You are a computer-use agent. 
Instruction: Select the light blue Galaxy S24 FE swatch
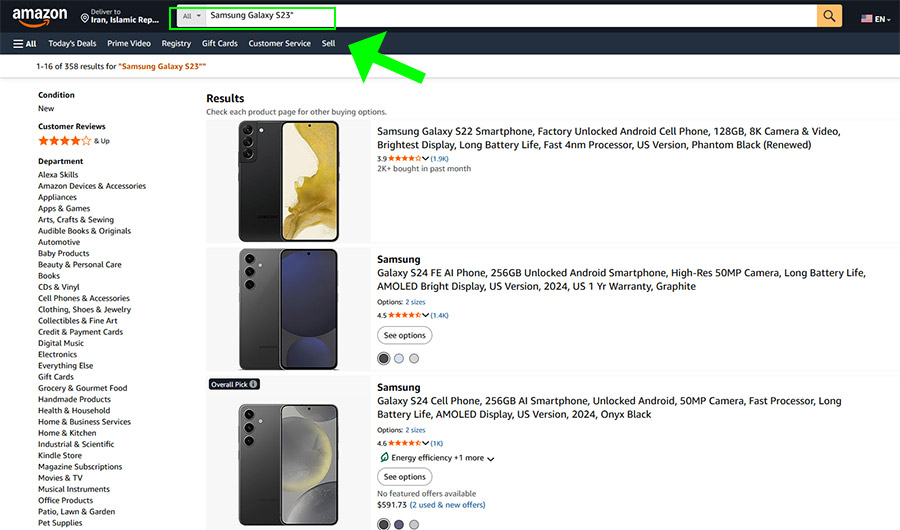[399, 359]
